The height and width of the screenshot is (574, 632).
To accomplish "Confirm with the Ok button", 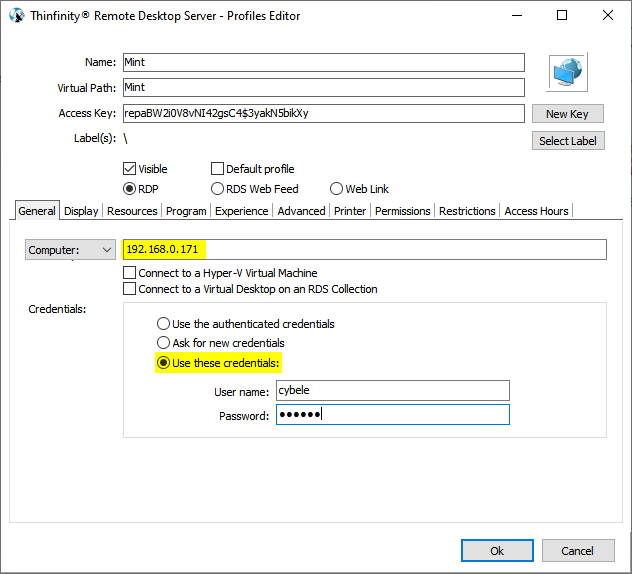I will 497,551.
